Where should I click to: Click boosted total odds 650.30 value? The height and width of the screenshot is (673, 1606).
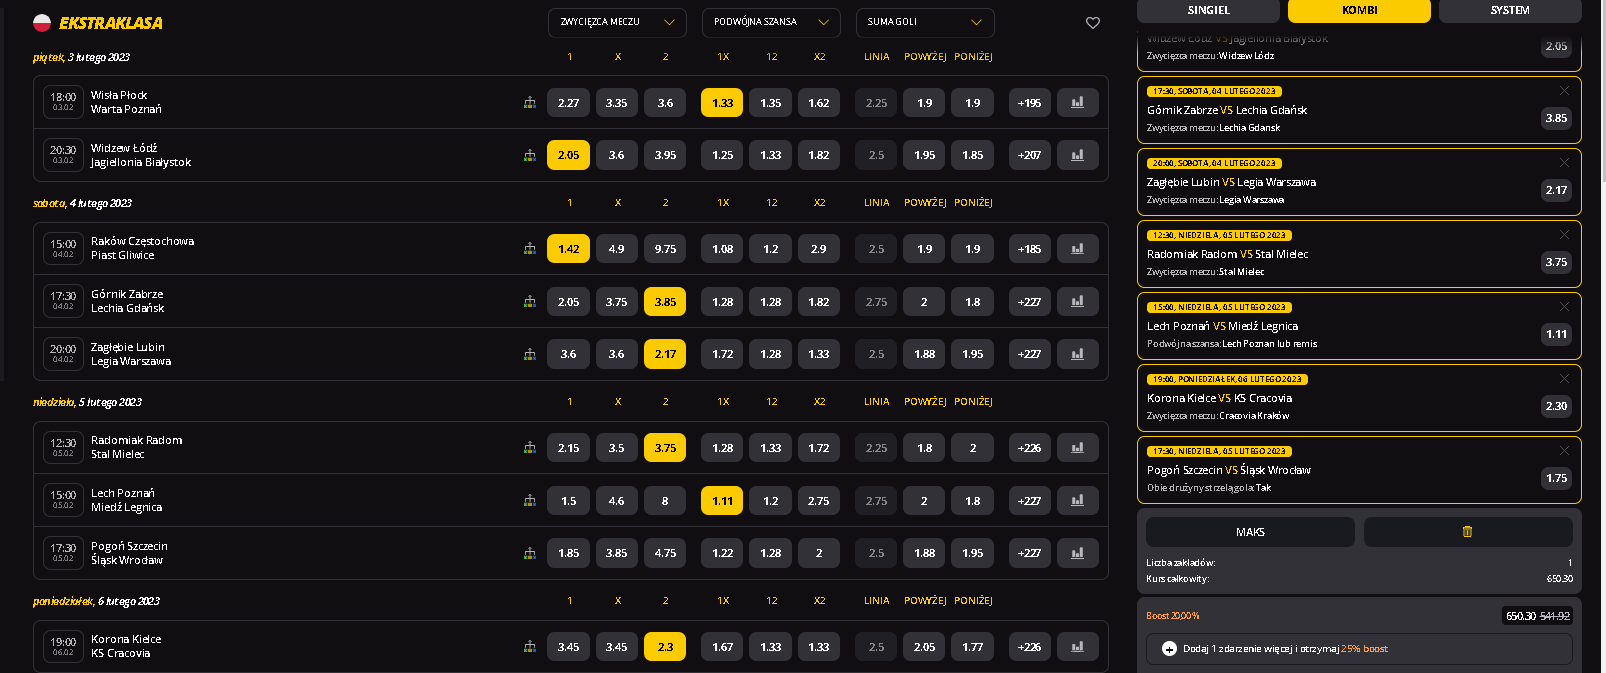1521,616
